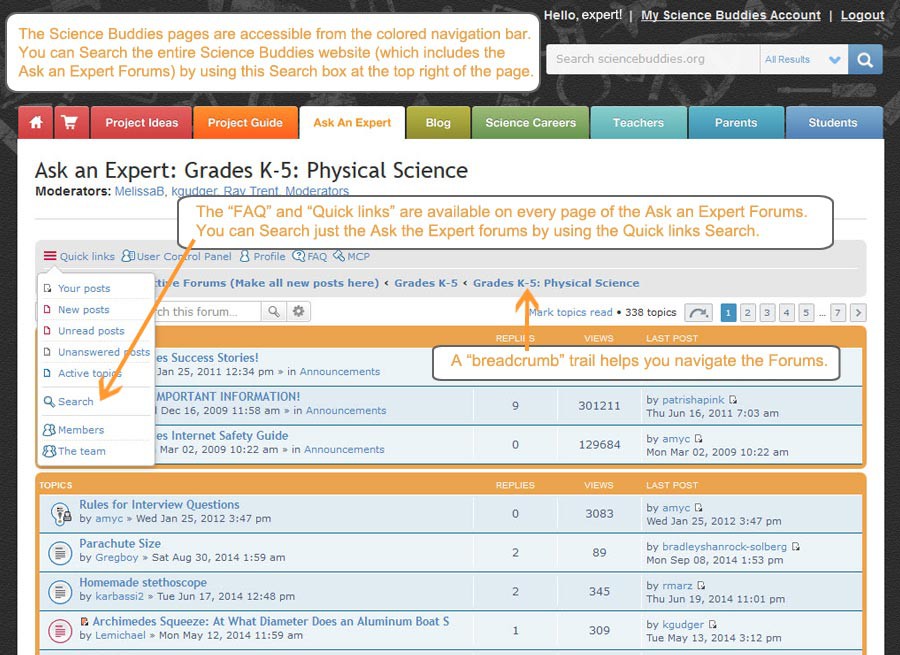Viewport: 900px width, 655px height.
Task: Open the shopping cart tab icon
Action: pos(71,122)
